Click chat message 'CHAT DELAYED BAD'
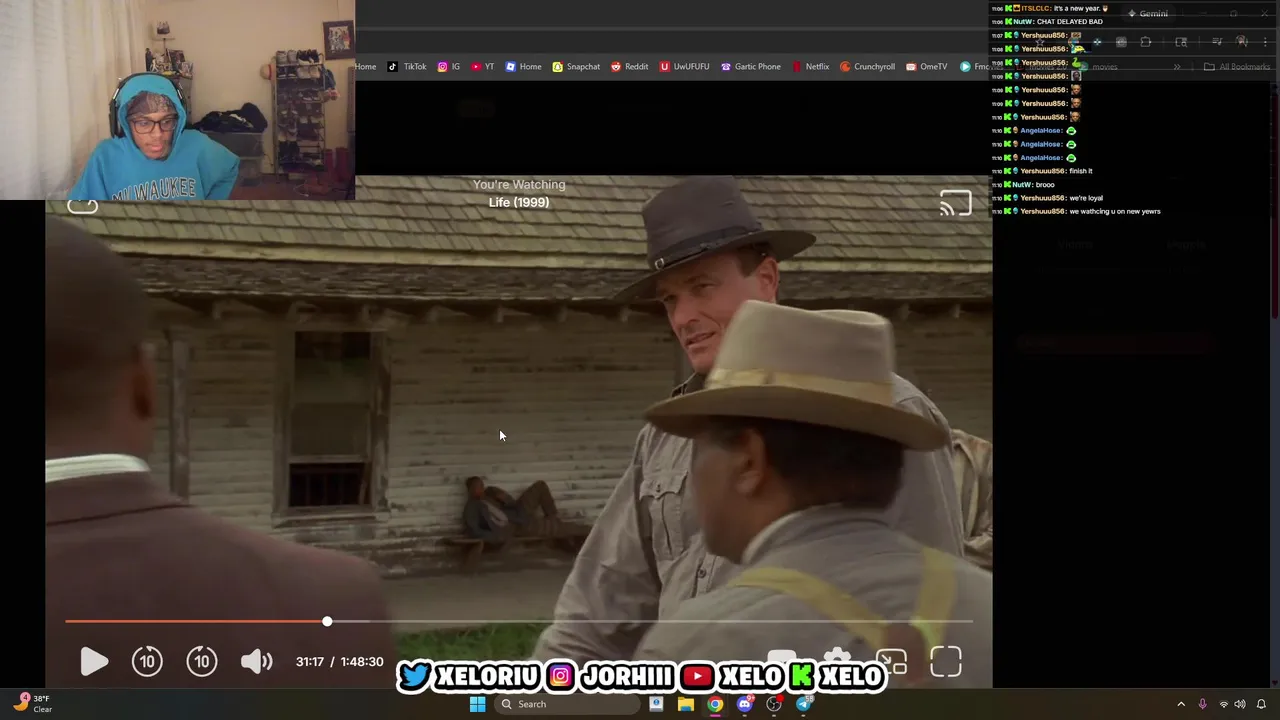Viewport: 1280px width, 720px height. [x=1070, y=22]
